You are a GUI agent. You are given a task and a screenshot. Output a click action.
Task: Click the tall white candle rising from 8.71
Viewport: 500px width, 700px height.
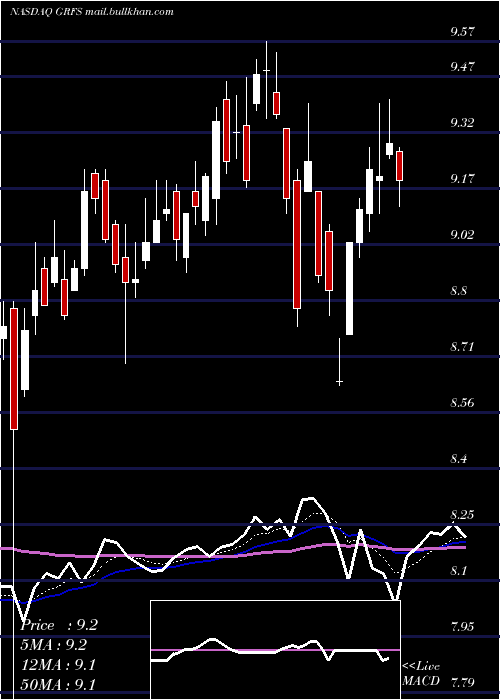[349, 288]
